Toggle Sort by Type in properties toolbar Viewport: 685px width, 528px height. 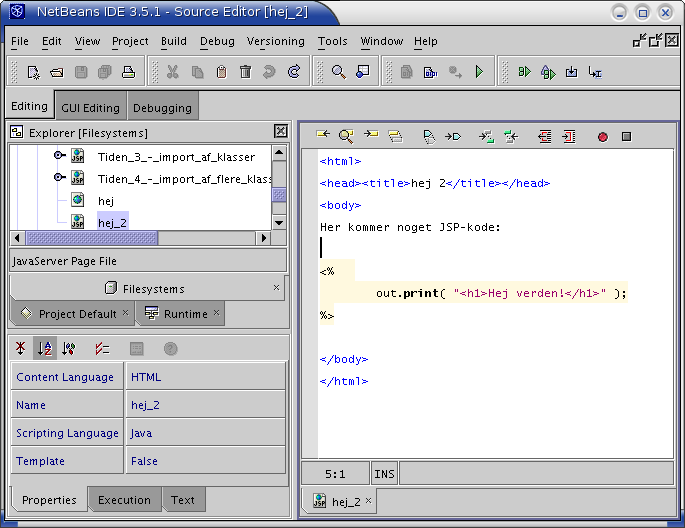click(69, 348)
